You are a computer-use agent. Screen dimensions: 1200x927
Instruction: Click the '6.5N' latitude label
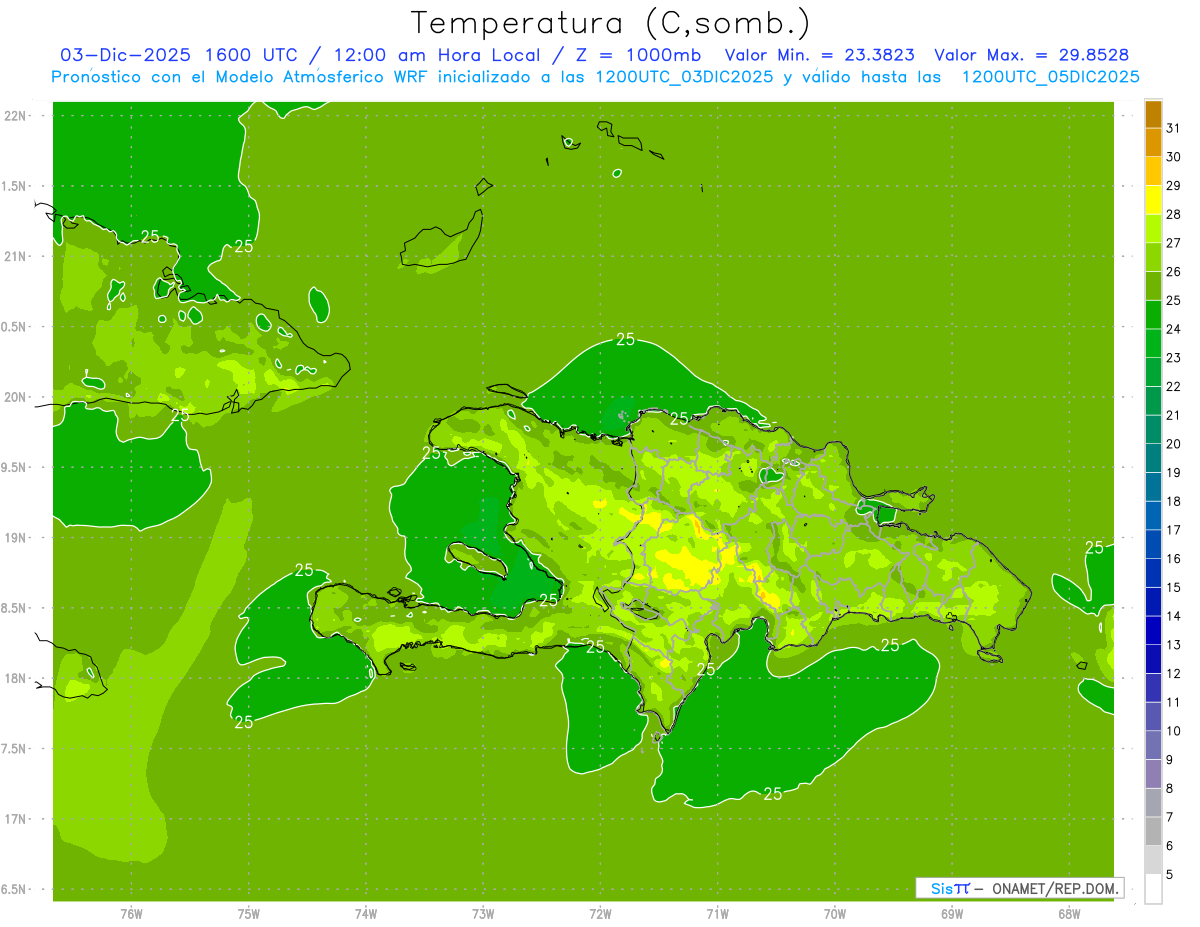point(15,889)
